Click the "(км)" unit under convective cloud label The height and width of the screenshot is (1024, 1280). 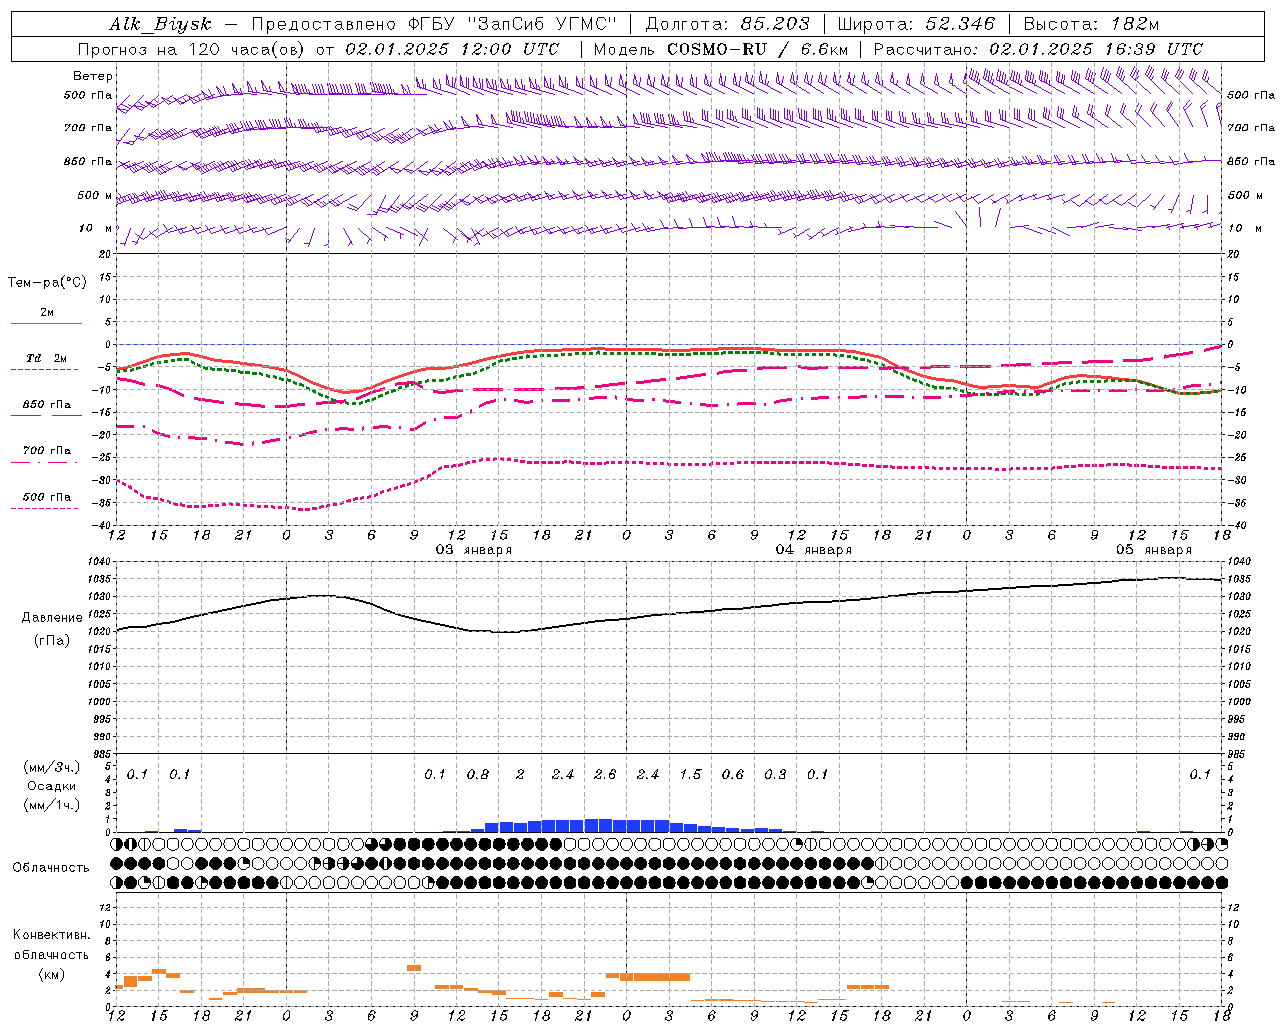(x=51, y=974)
